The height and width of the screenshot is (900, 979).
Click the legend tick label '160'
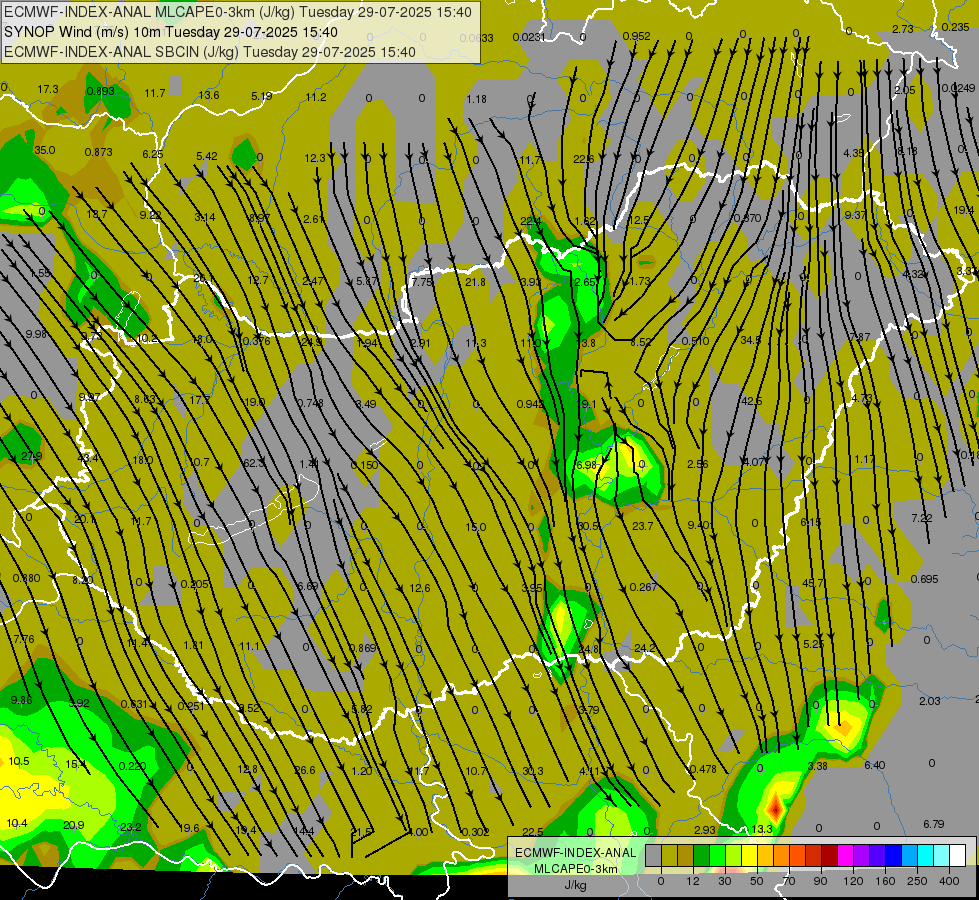pyautogui.click(x=885, y=881)
